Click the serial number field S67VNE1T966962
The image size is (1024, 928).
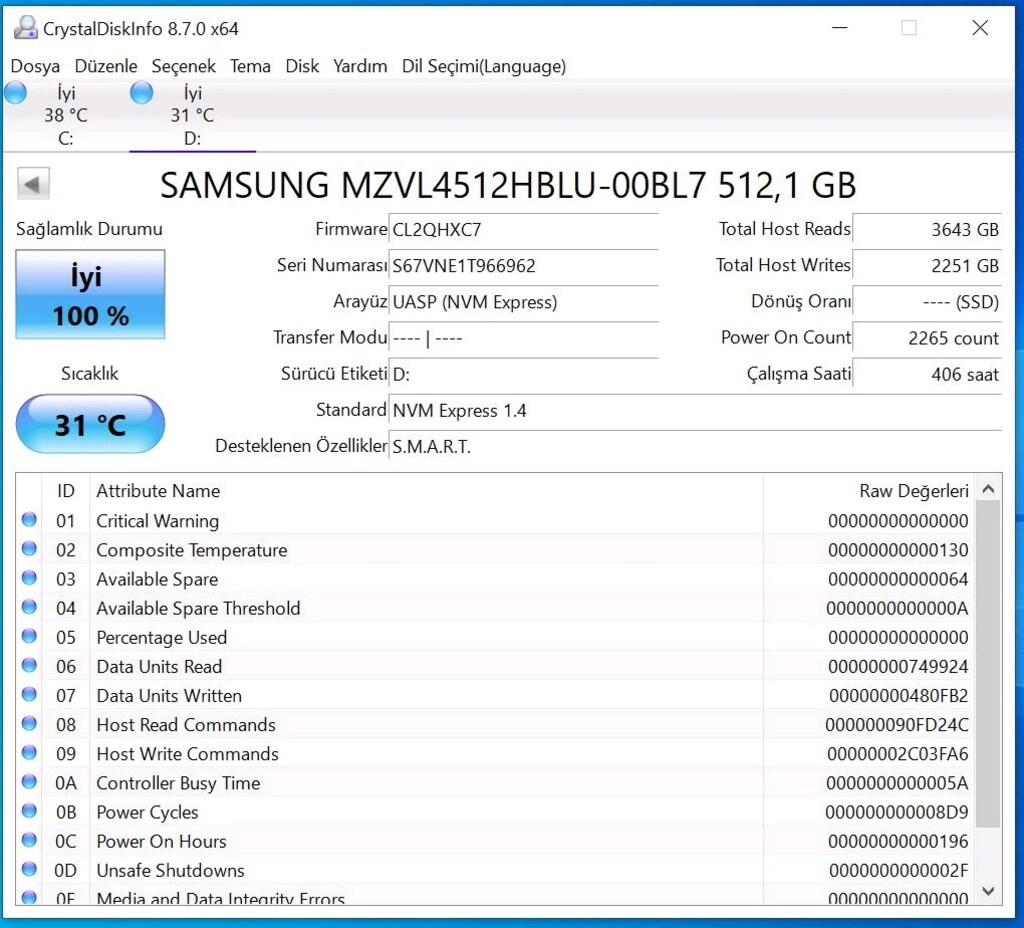coord(523,266)
